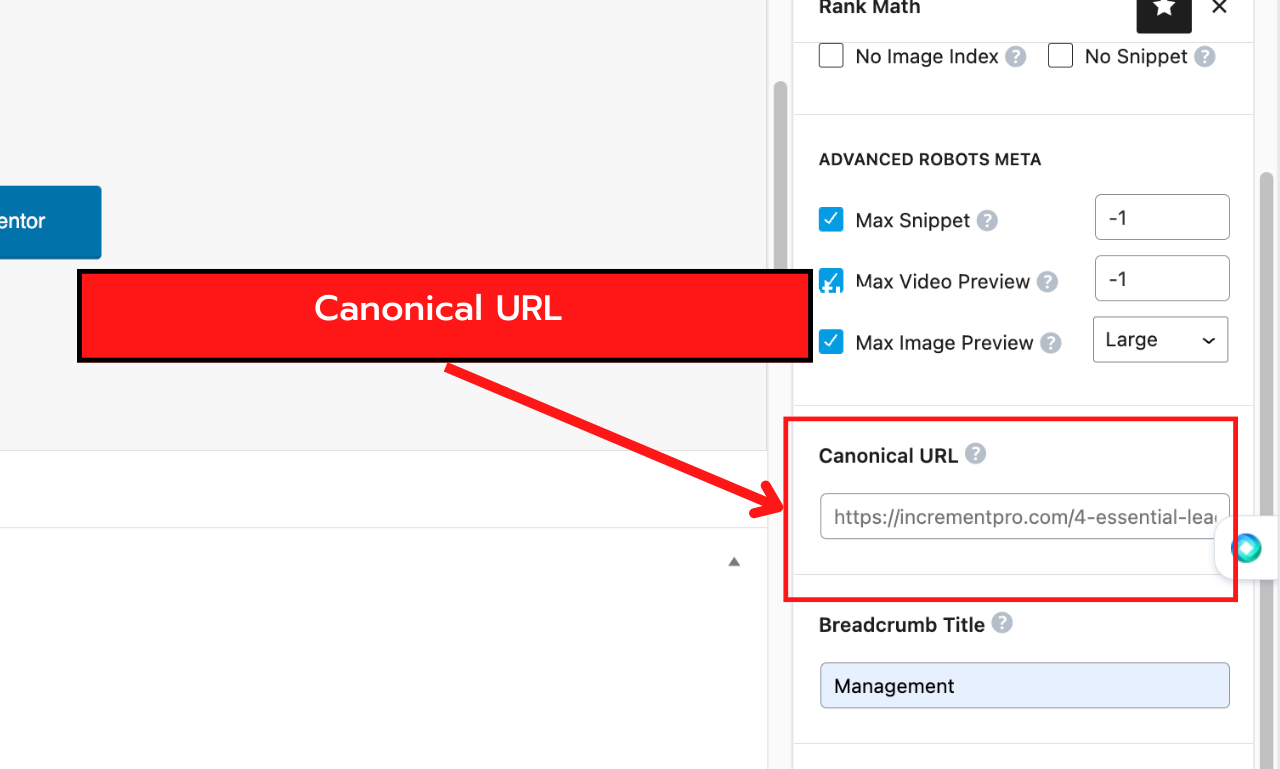Check the No Snippet checkbox

click(x=1060, y=56)
